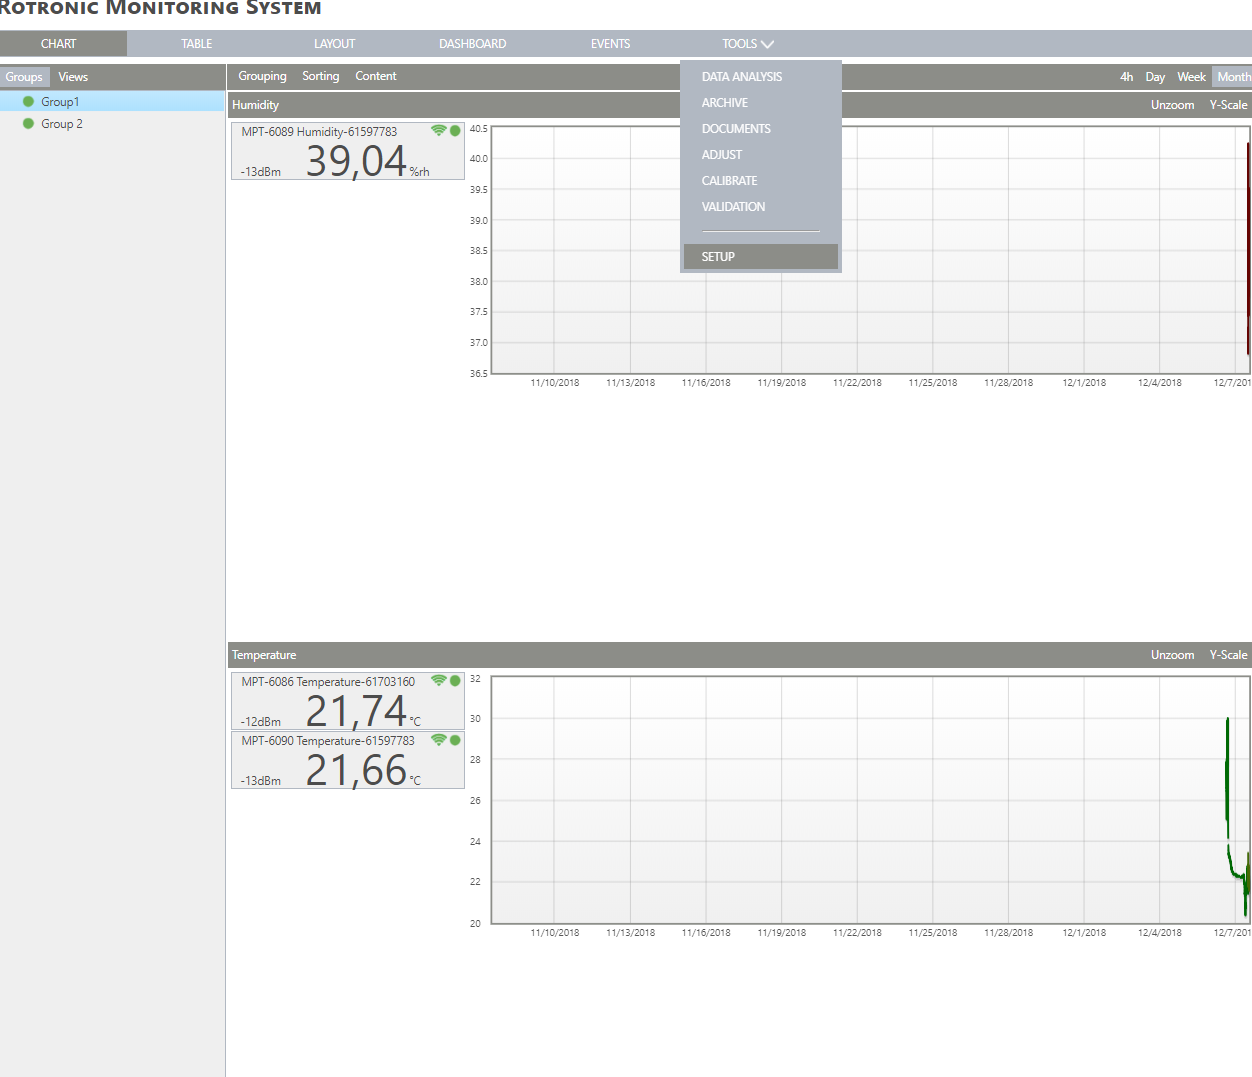This screenshot has width=1252, height=1077.
Task: Collapse the TOOLS dropdown menu
Action: point(748,44)
